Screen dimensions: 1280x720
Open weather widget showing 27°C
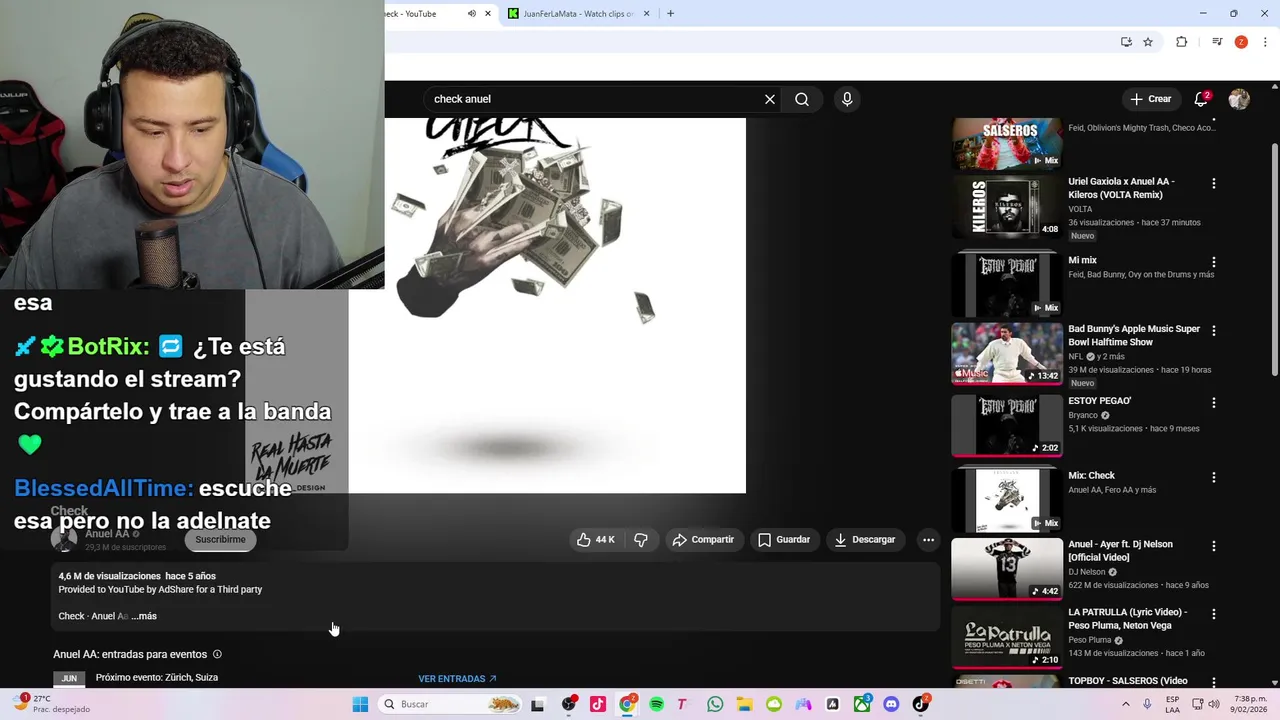pos(51,704)
